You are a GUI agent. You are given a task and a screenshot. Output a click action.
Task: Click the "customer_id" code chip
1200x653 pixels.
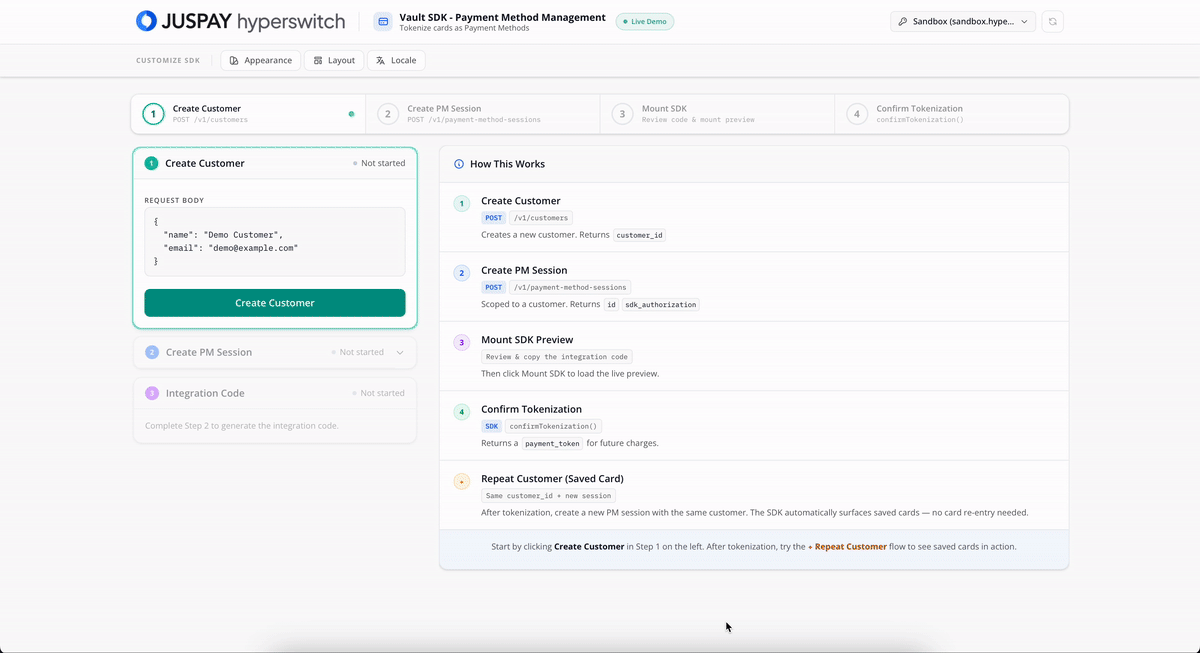tap(640, 236)
